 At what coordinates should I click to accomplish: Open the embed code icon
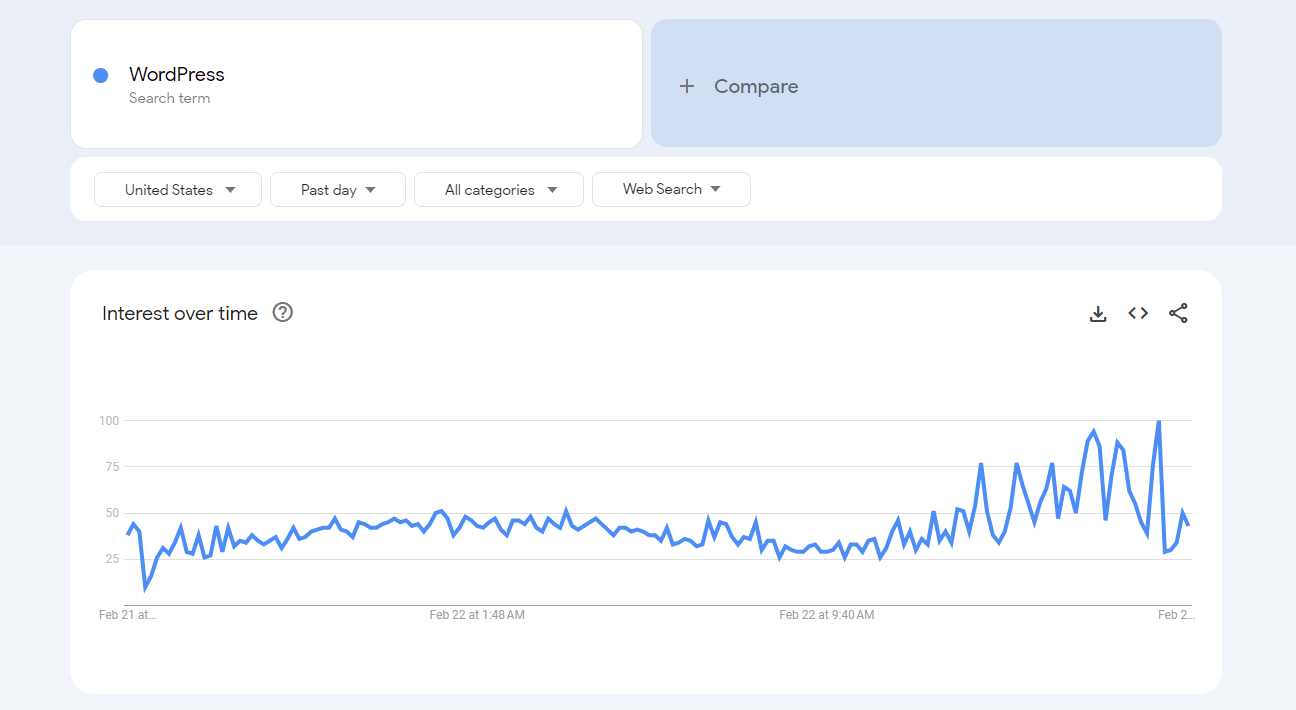click(1138, 313)
